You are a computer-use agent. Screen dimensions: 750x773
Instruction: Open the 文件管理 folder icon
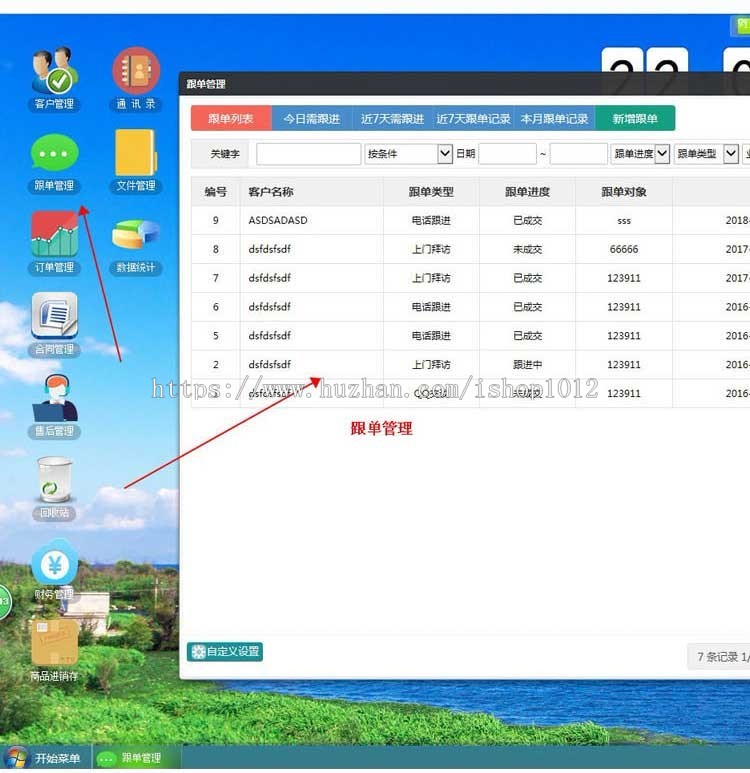[136, 161]
